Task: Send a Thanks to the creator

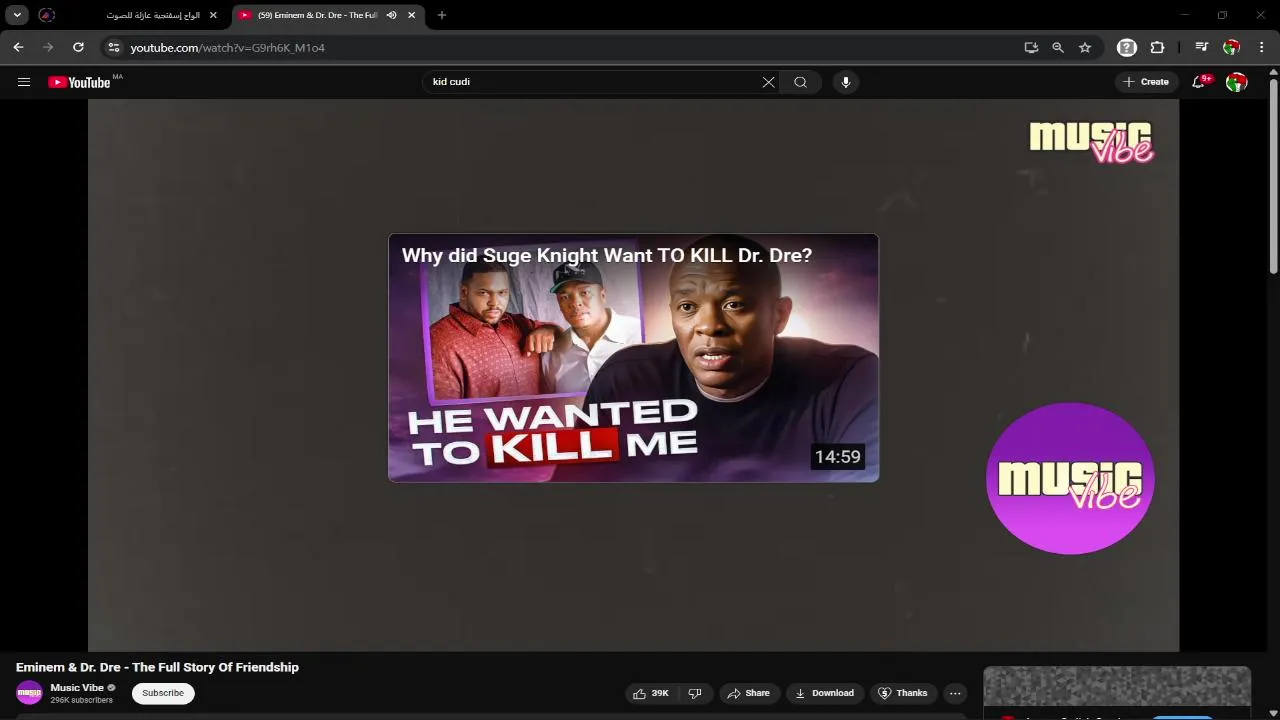Action: (903, 693)
